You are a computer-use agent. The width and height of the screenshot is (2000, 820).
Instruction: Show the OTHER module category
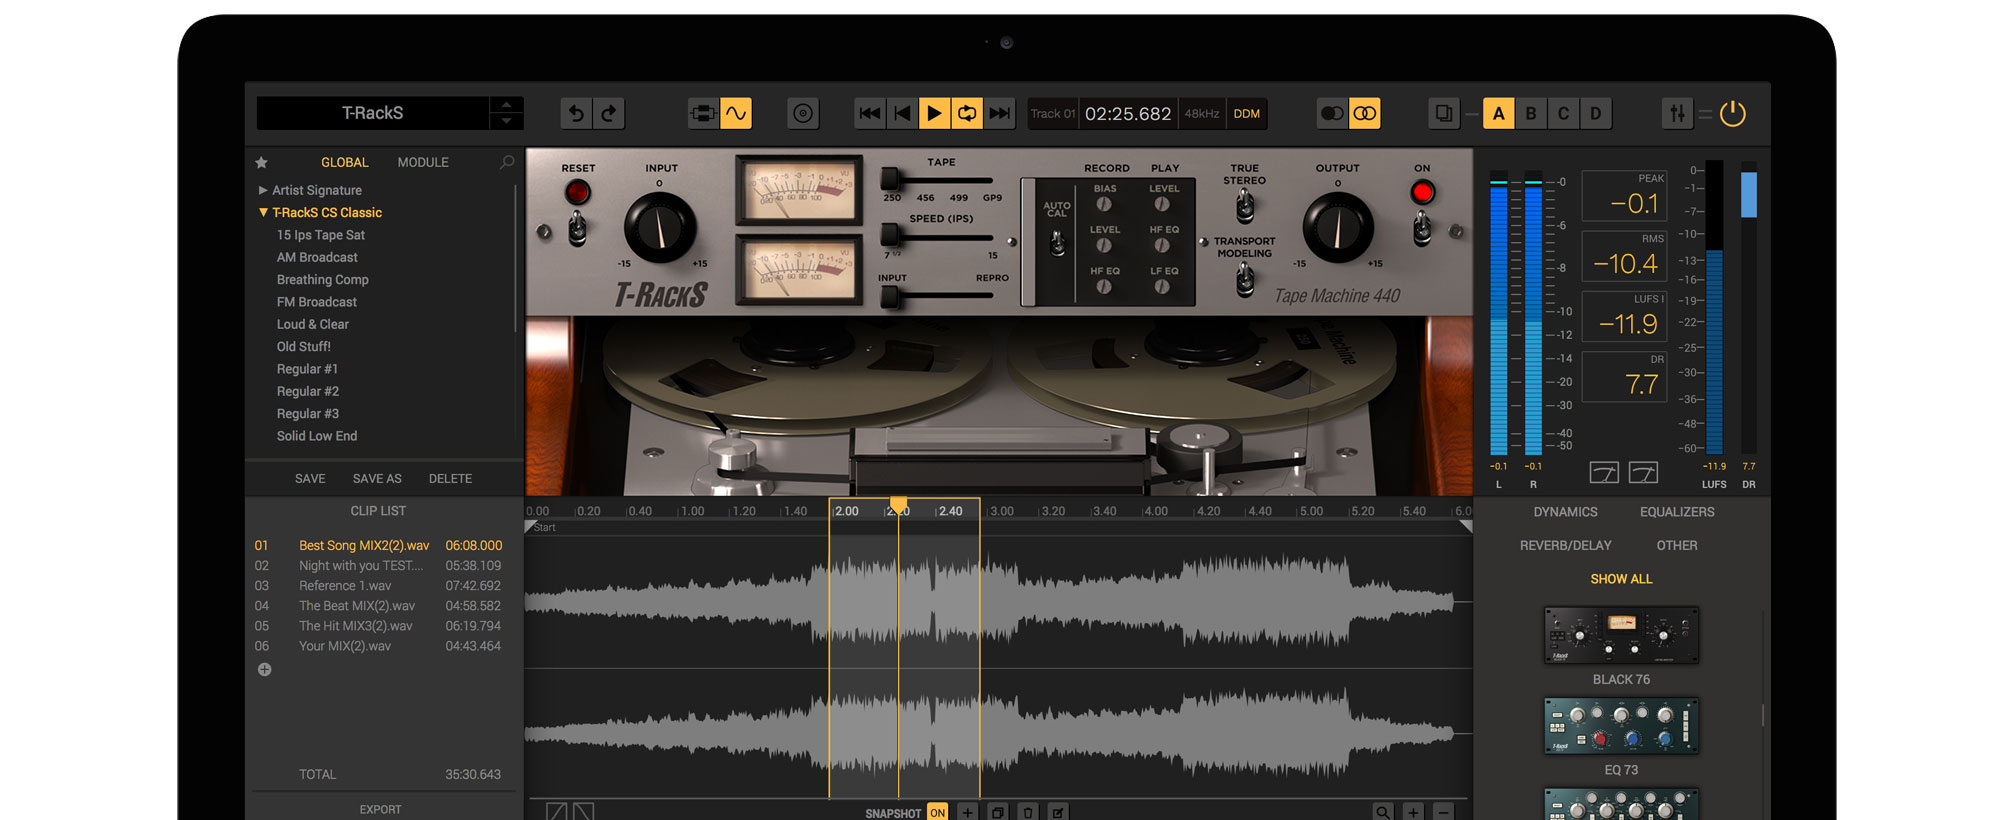coord(1677,546)
